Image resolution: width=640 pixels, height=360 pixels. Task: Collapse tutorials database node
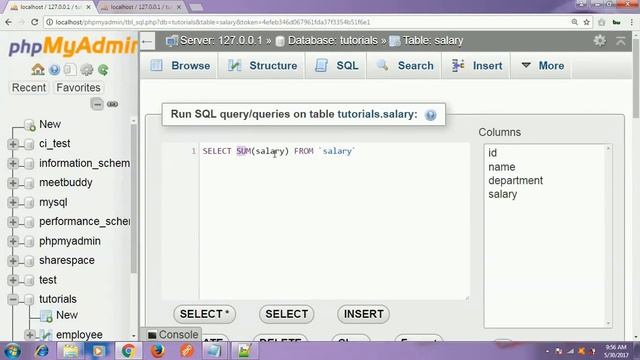click(x=13, y=299)
